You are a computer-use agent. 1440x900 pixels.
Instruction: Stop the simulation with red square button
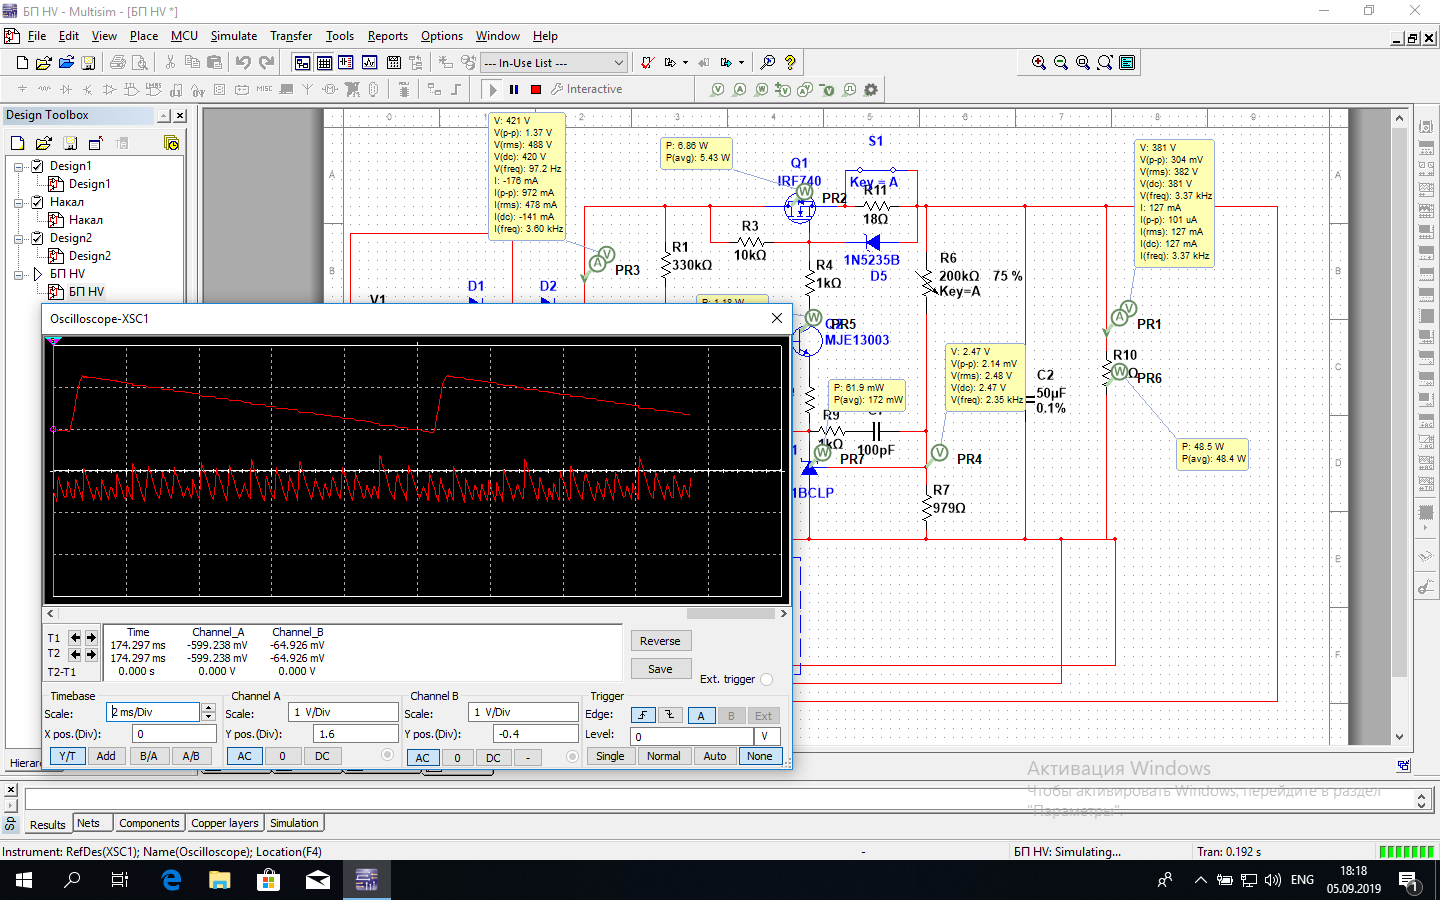(536, 89)
